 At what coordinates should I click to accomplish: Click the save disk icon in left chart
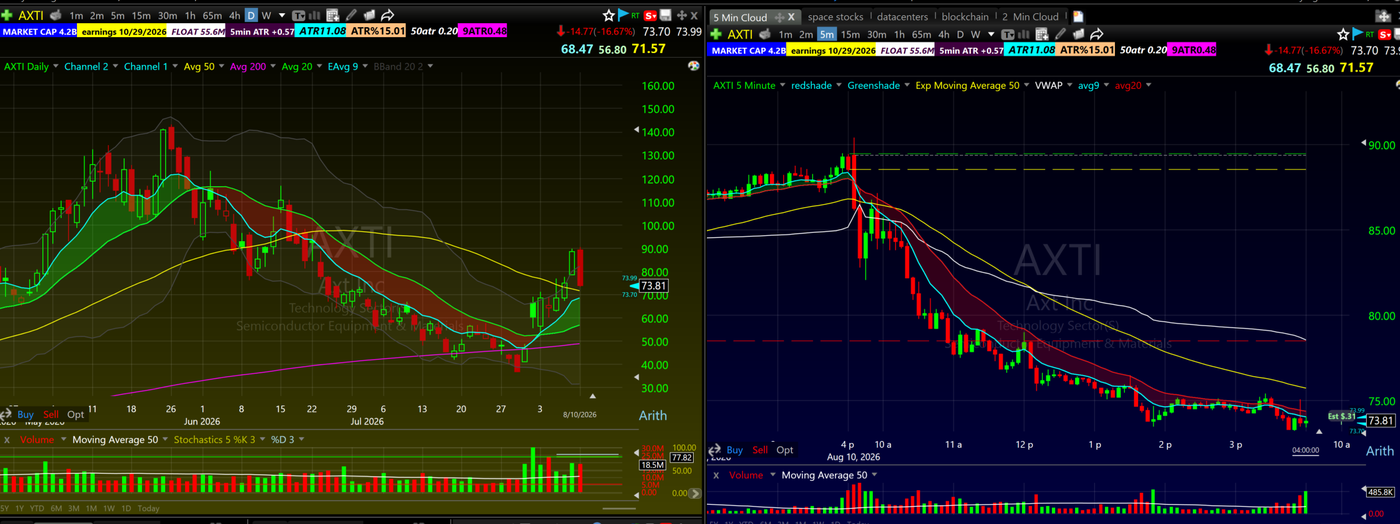pos(665,15)
